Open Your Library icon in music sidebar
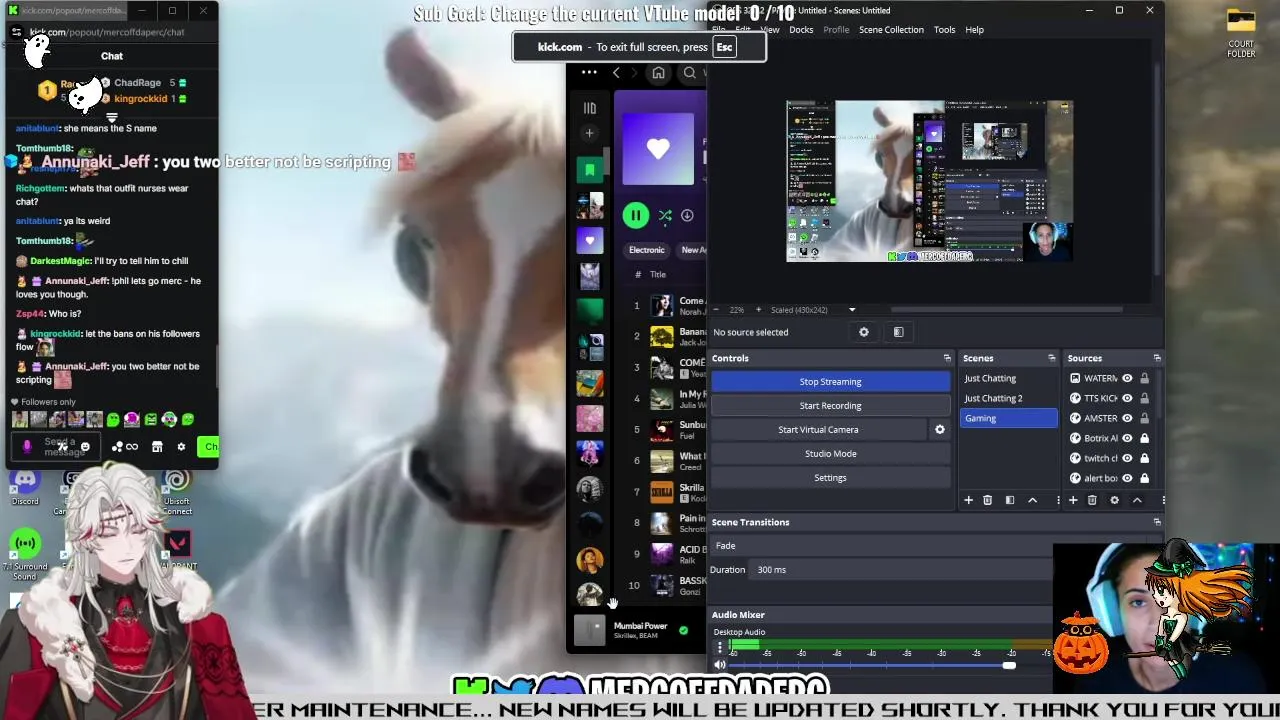 [590, 108]
